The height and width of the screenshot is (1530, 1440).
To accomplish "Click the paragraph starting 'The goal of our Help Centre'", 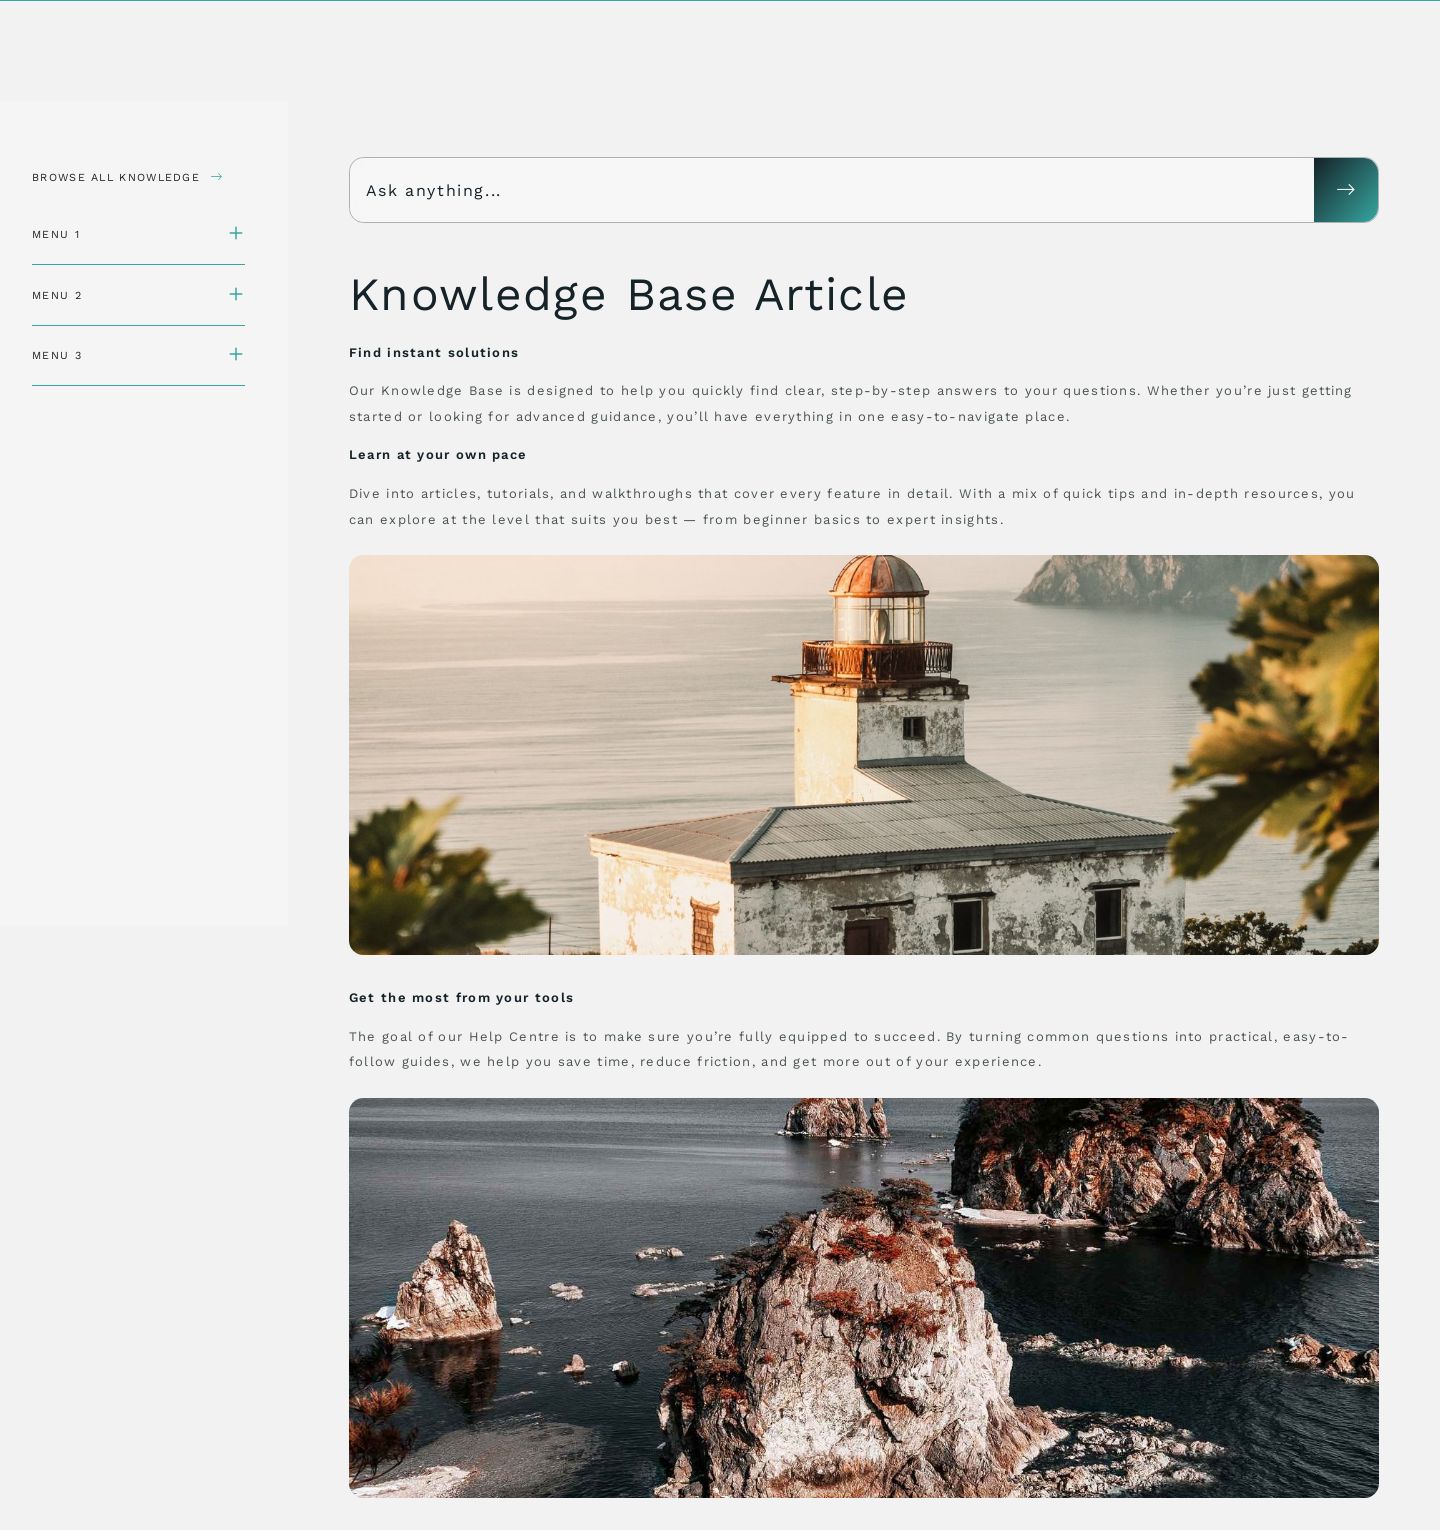I will click(x=848, y=1049).
